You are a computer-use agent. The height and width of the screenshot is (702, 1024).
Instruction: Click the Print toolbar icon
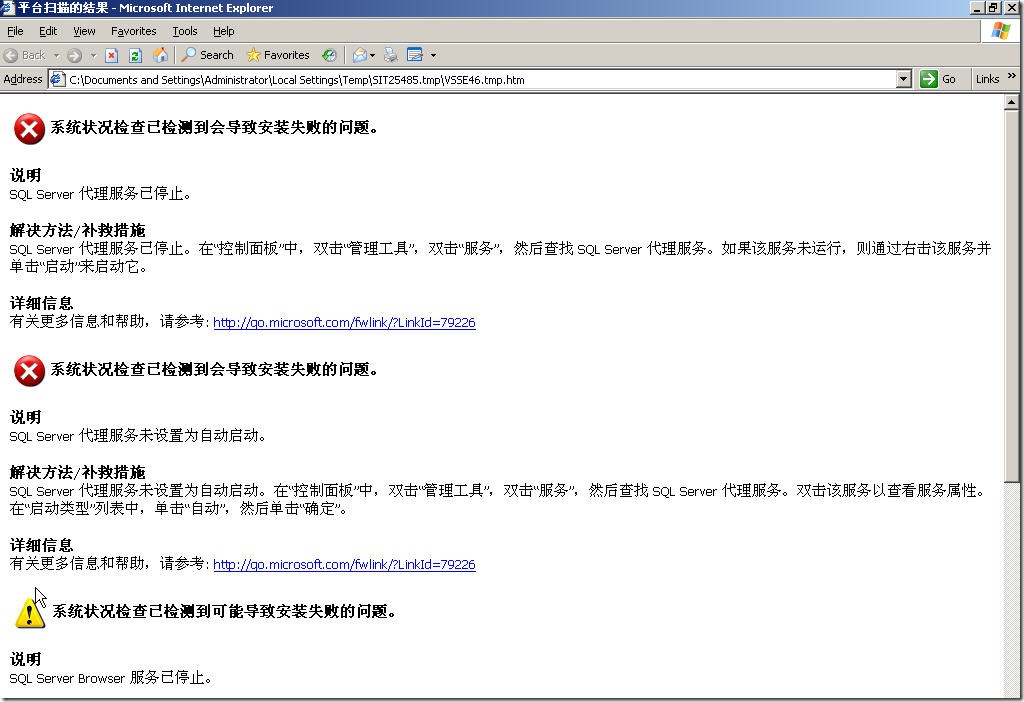click(391, 56)
